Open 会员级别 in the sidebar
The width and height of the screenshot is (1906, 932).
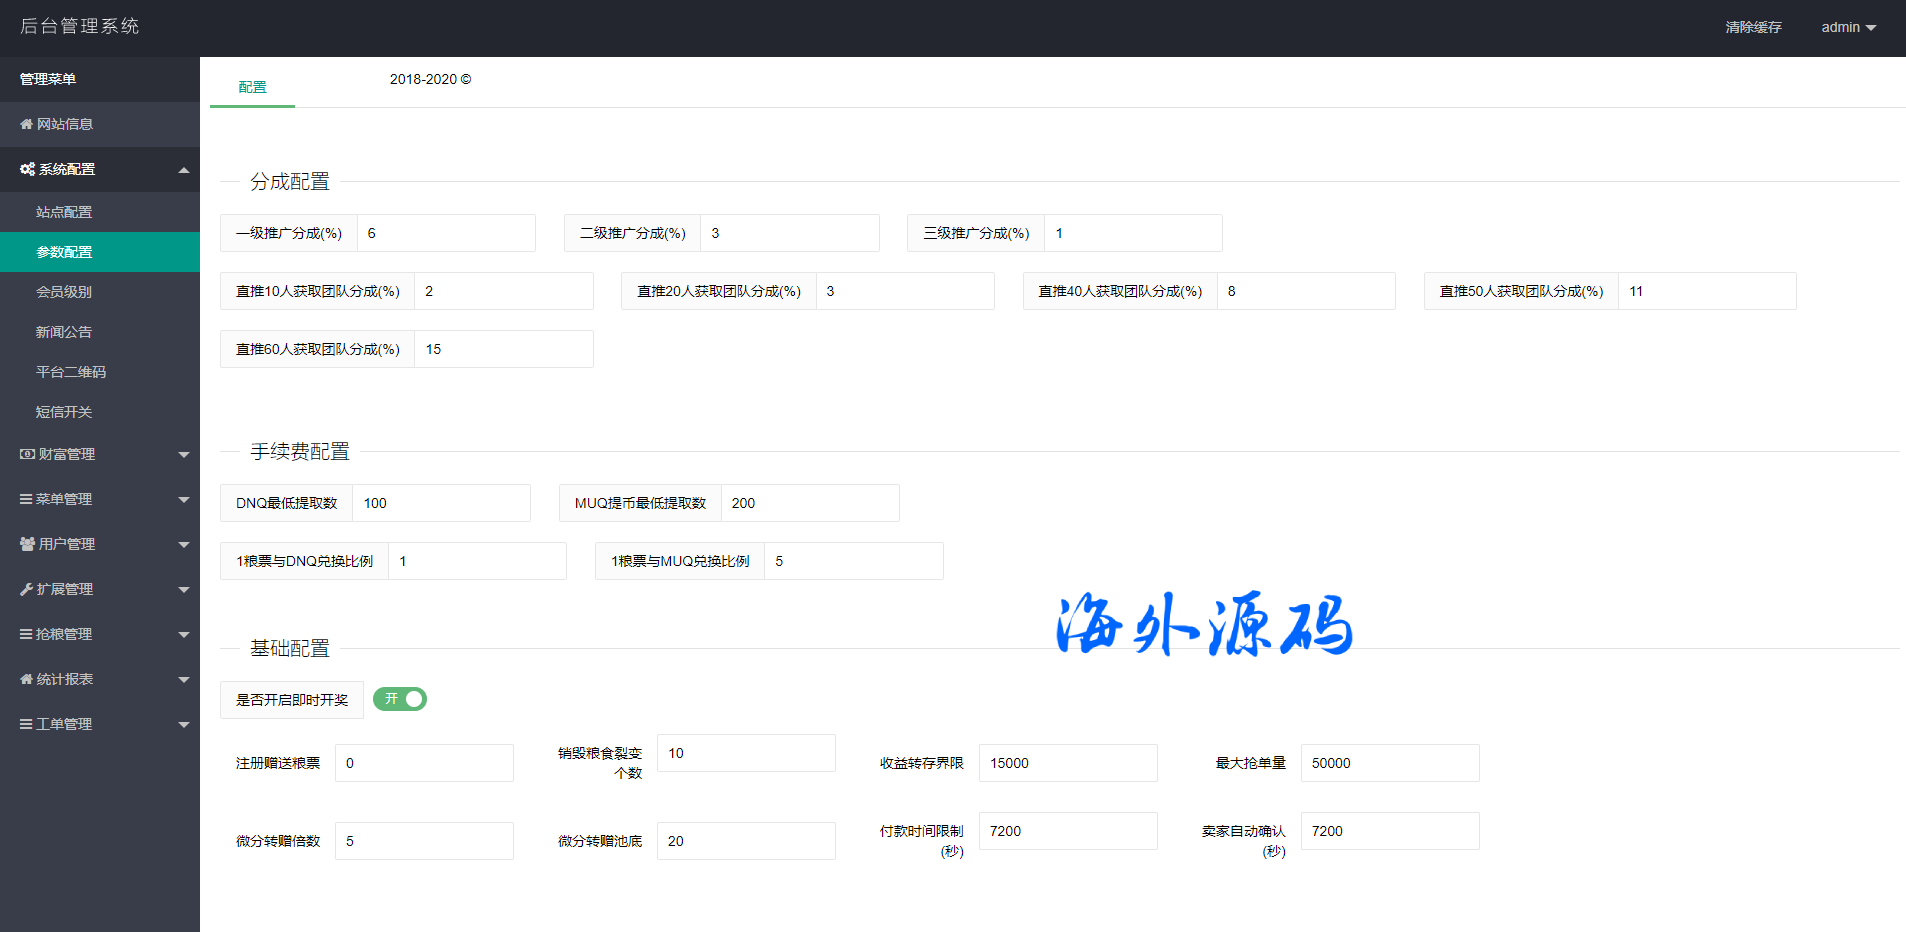tap(64, 292)
